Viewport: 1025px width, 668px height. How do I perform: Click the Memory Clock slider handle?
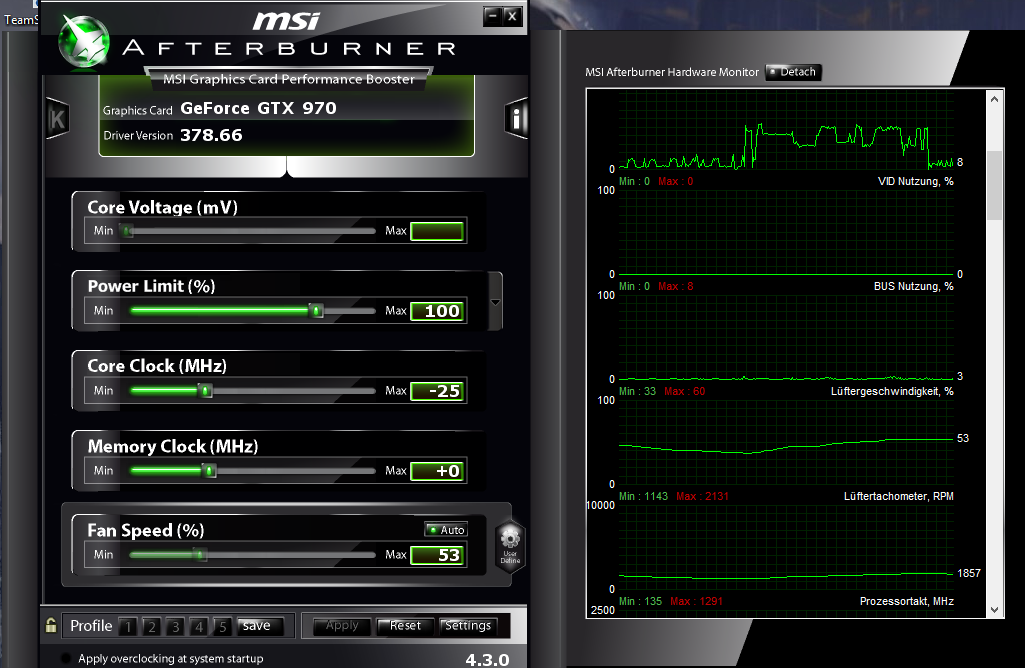point(209,471)
